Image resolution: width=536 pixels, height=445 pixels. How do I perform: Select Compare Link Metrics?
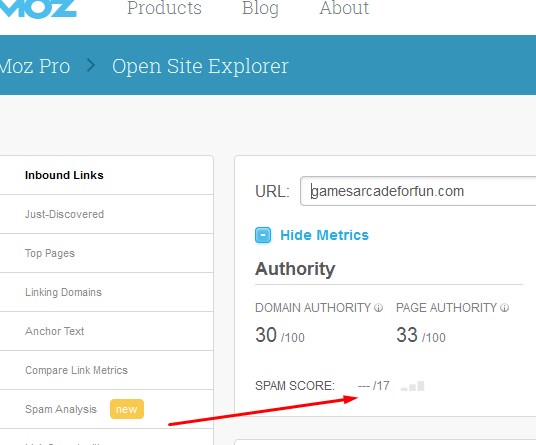click(76, 370)
